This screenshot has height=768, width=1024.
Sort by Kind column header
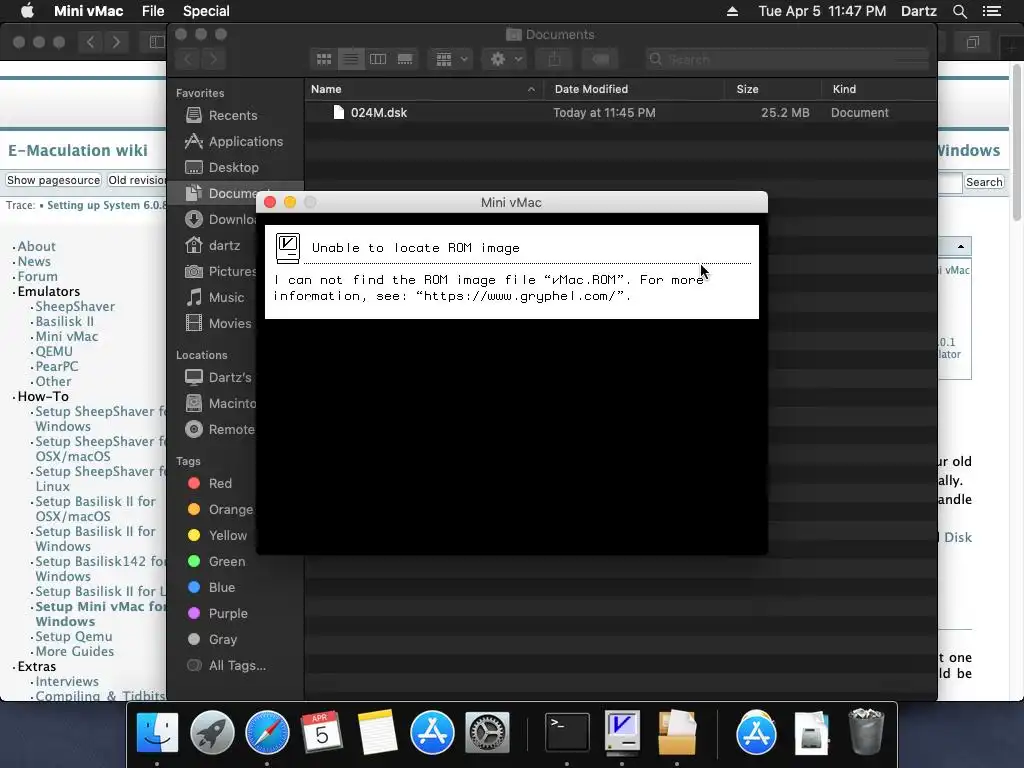879,89
